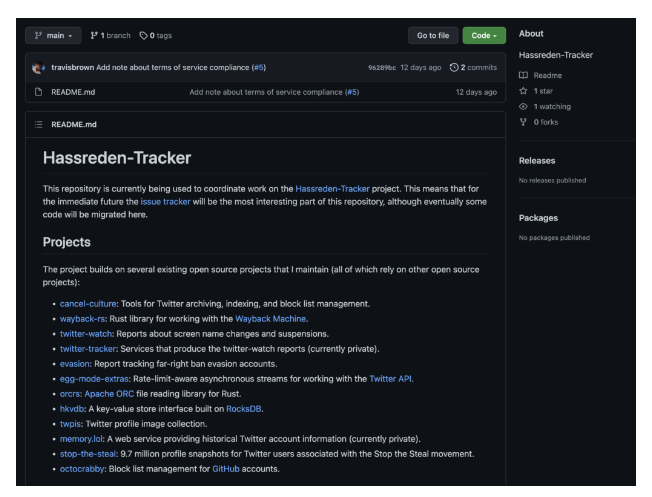Viewport: 652px width, 497px height.
Task: Click the star icon in About
Action: (525, 89)
